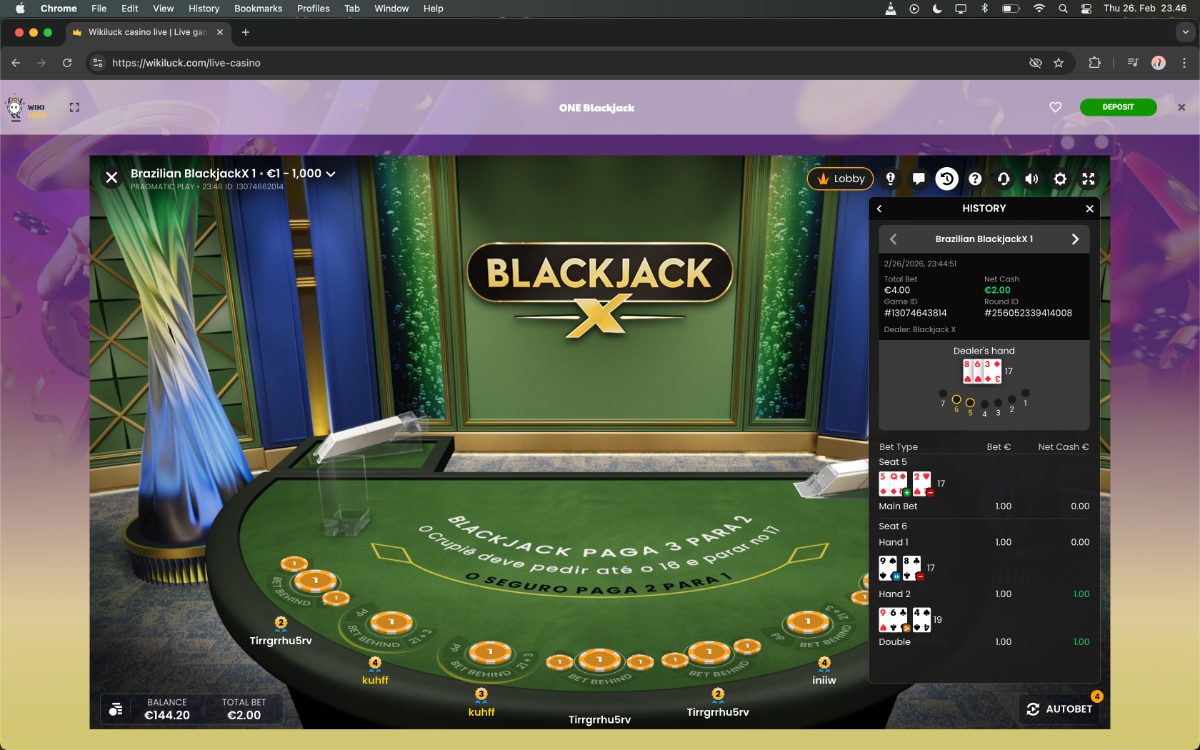Viewport: 1200px width, 750px height.
Task: Click the green DEPOSIT button
Action: 1117,108
